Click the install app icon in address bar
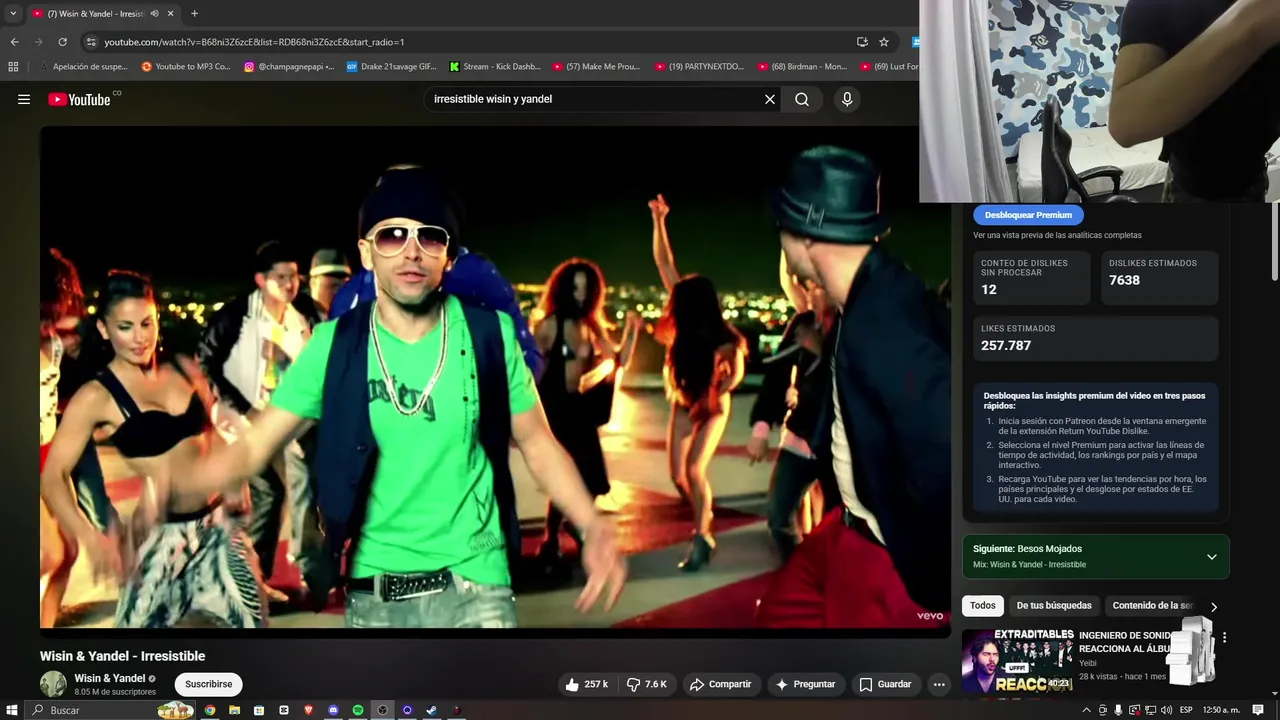The image size is (1280, 720). [x=862, y=42]
